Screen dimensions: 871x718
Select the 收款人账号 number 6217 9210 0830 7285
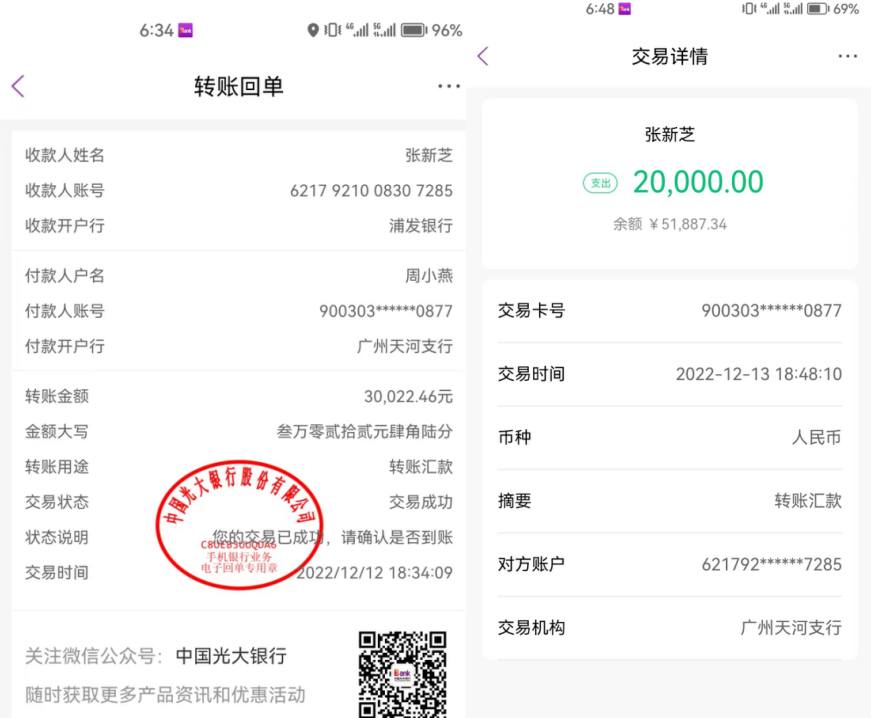[x=371, y=190]
